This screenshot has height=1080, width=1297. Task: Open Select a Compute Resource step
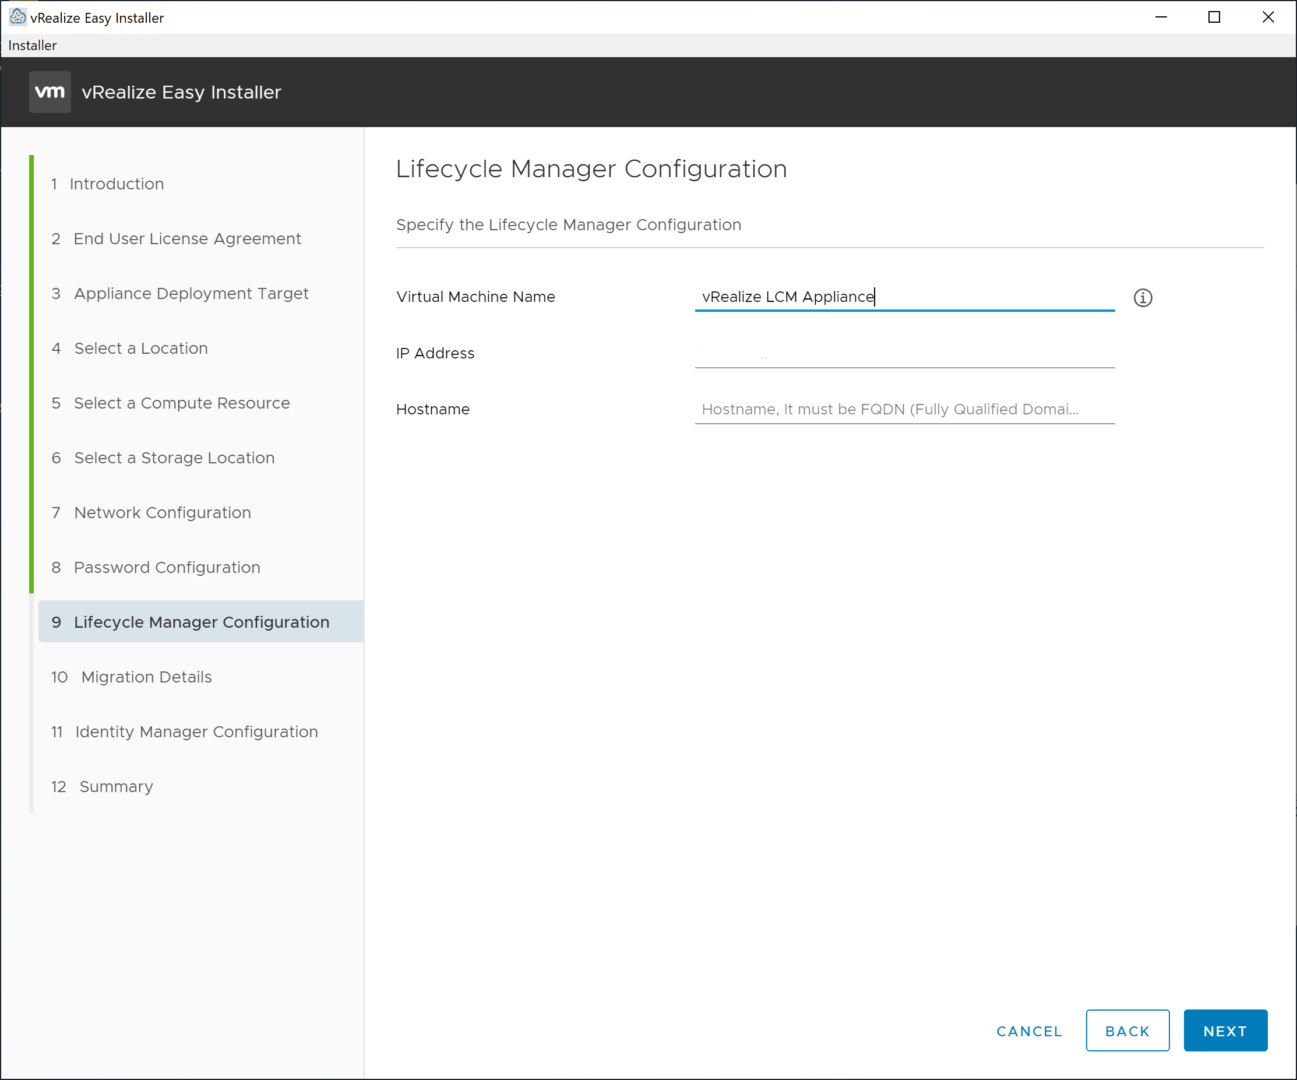coord(182,403)
